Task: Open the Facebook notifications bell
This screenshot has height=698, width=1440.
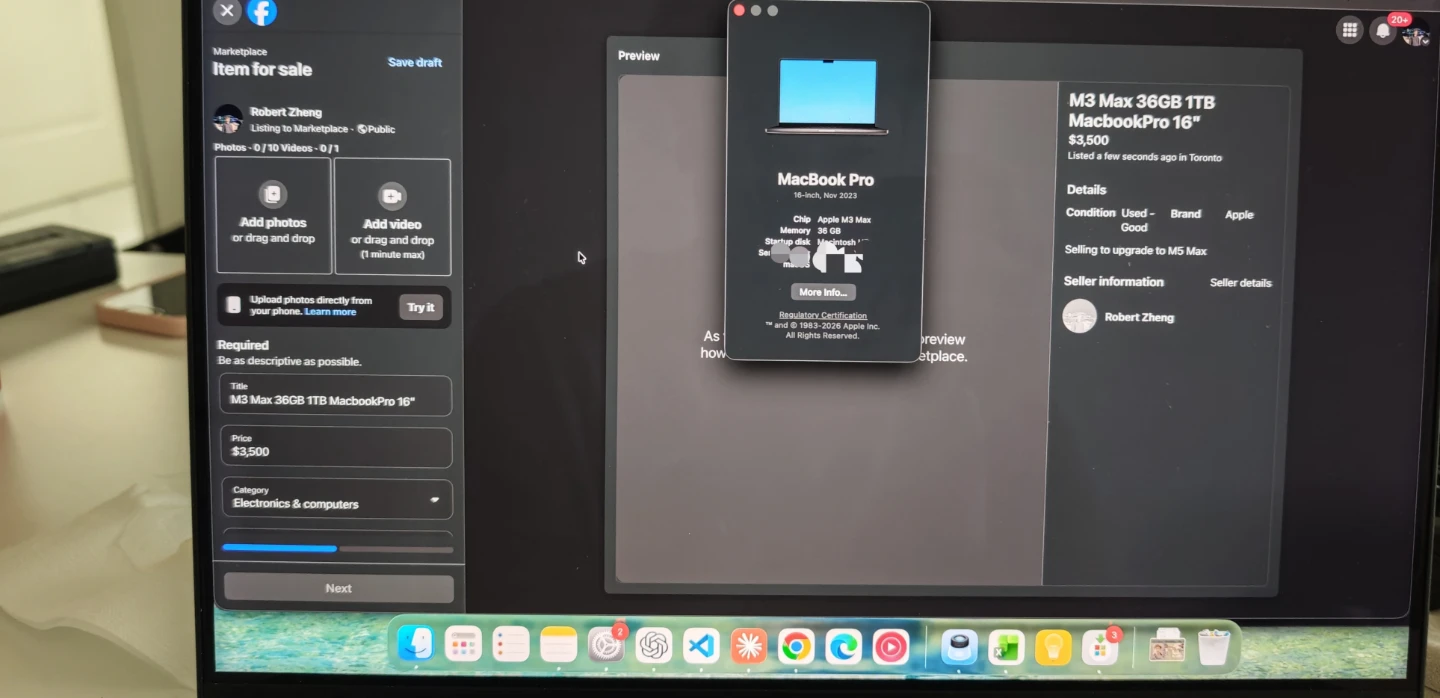Action: coord(1383,30)
